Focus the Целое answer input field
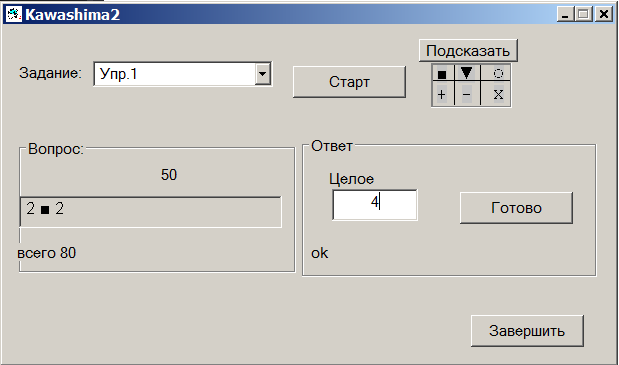 point(375,205)
